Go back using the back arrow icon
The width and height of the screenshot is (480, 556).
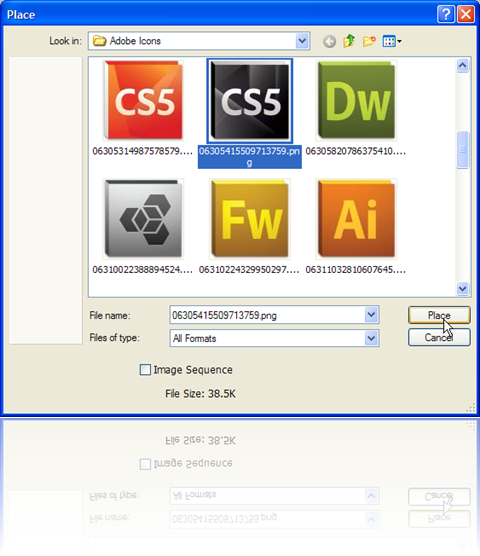point(329,41)
